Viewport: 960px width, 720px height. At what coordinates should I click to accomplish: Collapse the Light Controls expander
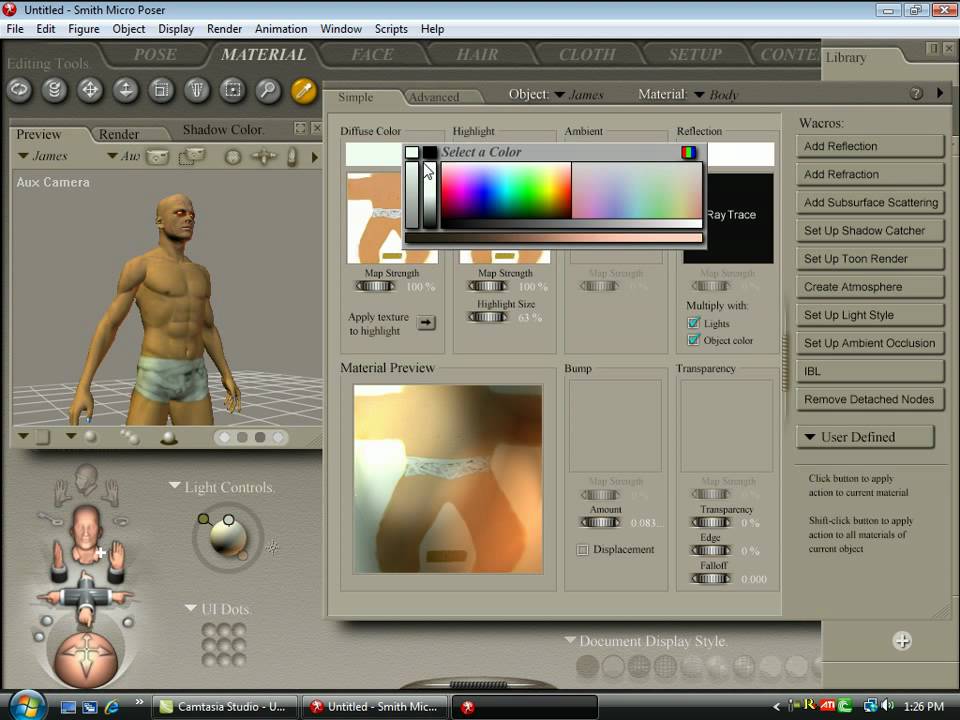click(174, 486)
